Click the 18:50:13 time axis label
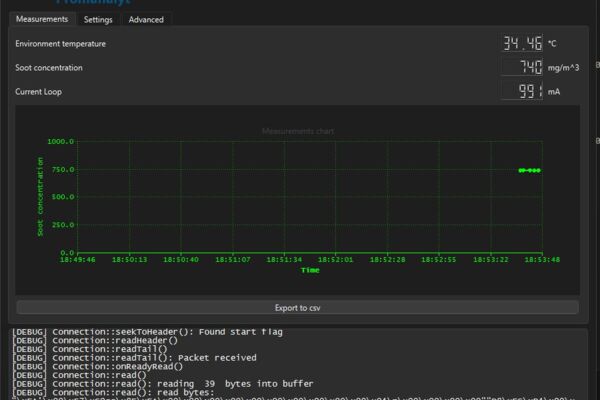Viewport: 600px width, 400px height. 129,260
